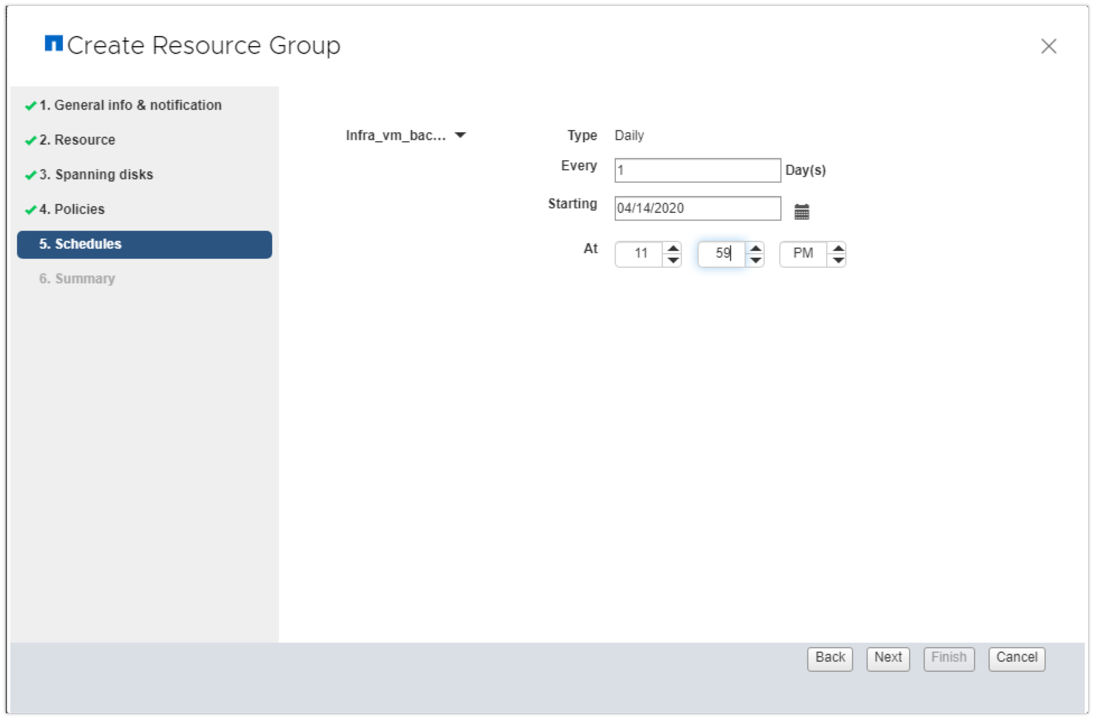Close the Create Resource Group dialog

1048,46
